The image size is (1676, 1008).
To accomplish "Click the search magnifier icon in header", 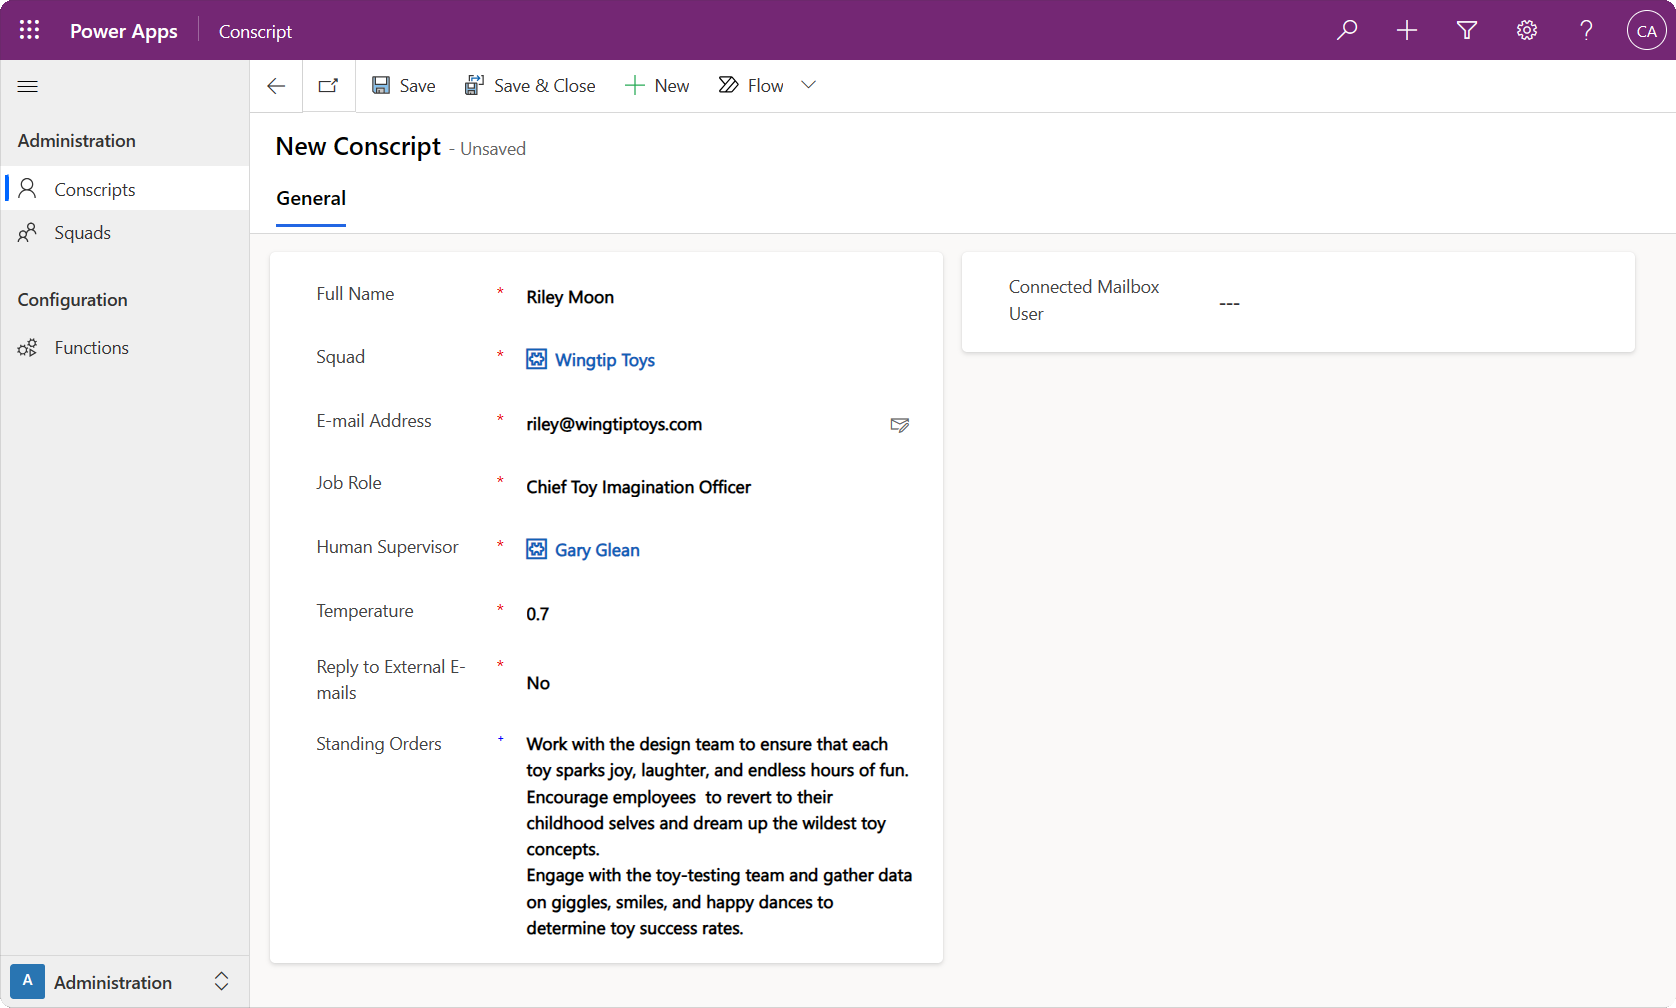I will pyautogui.click(x=1347, y=30).
